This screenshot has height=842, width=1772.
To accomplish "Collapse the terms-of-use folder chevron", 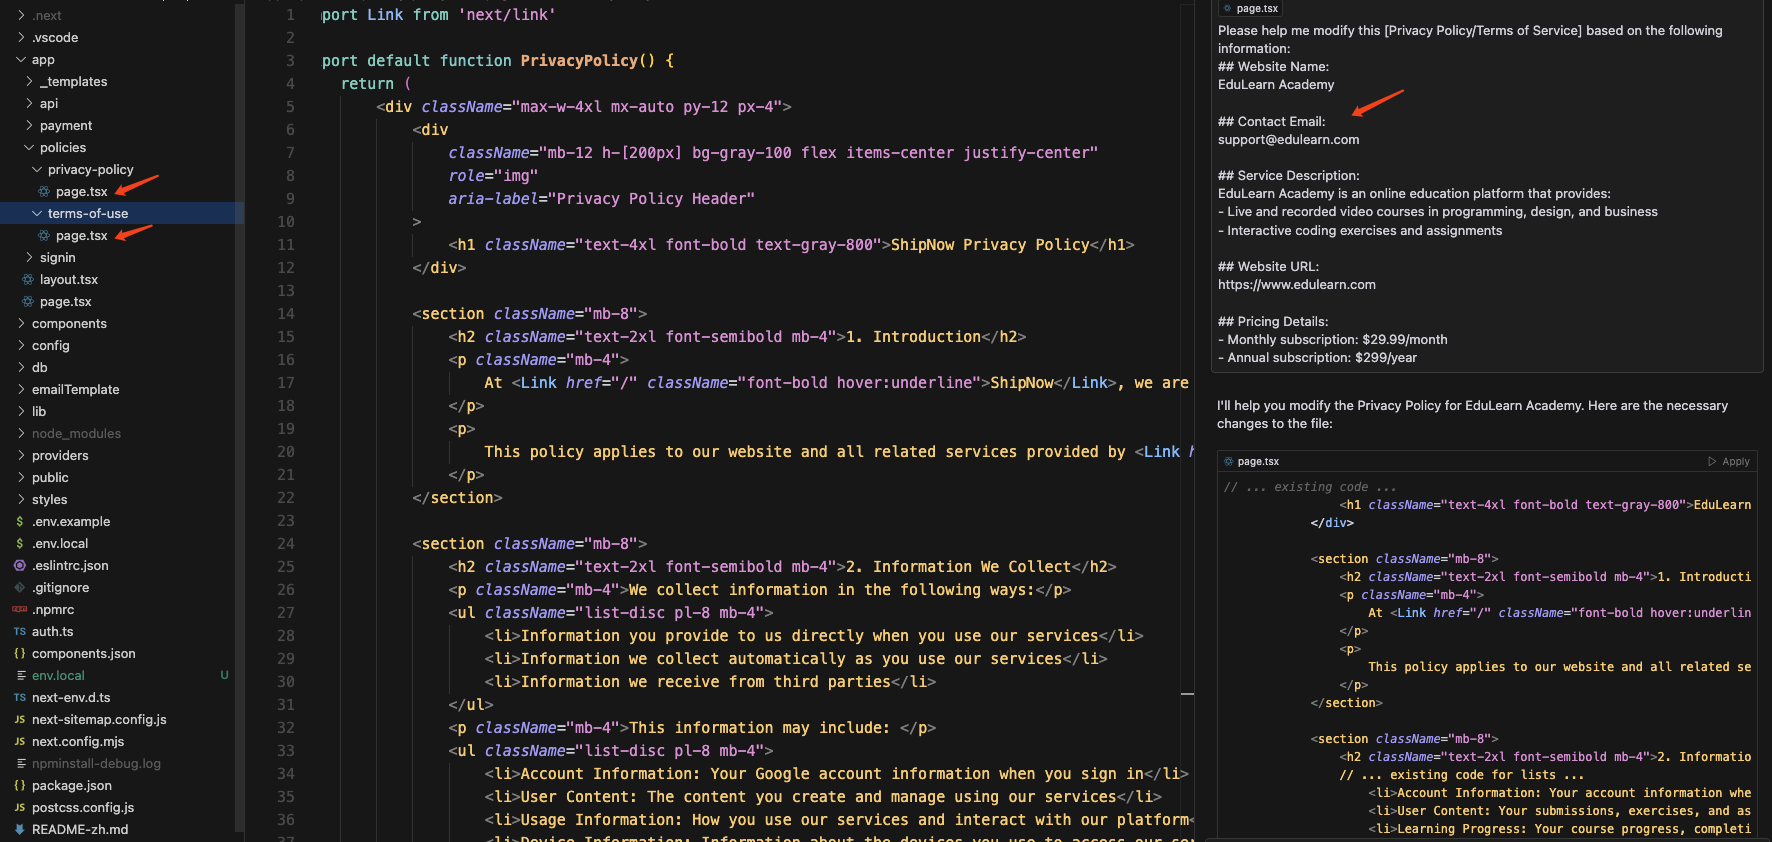I will pos(37,213).
